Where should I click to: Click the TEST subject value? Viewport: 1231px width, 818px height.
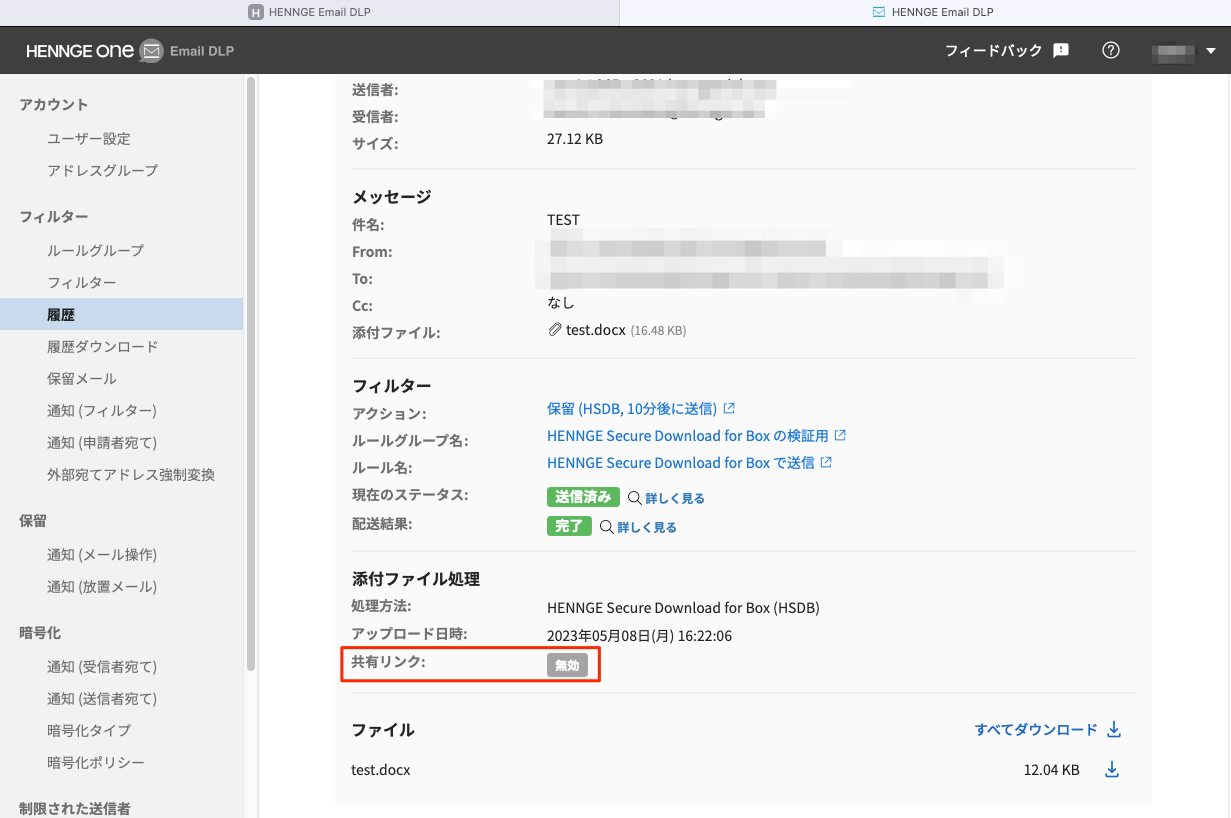click(563, 220)
